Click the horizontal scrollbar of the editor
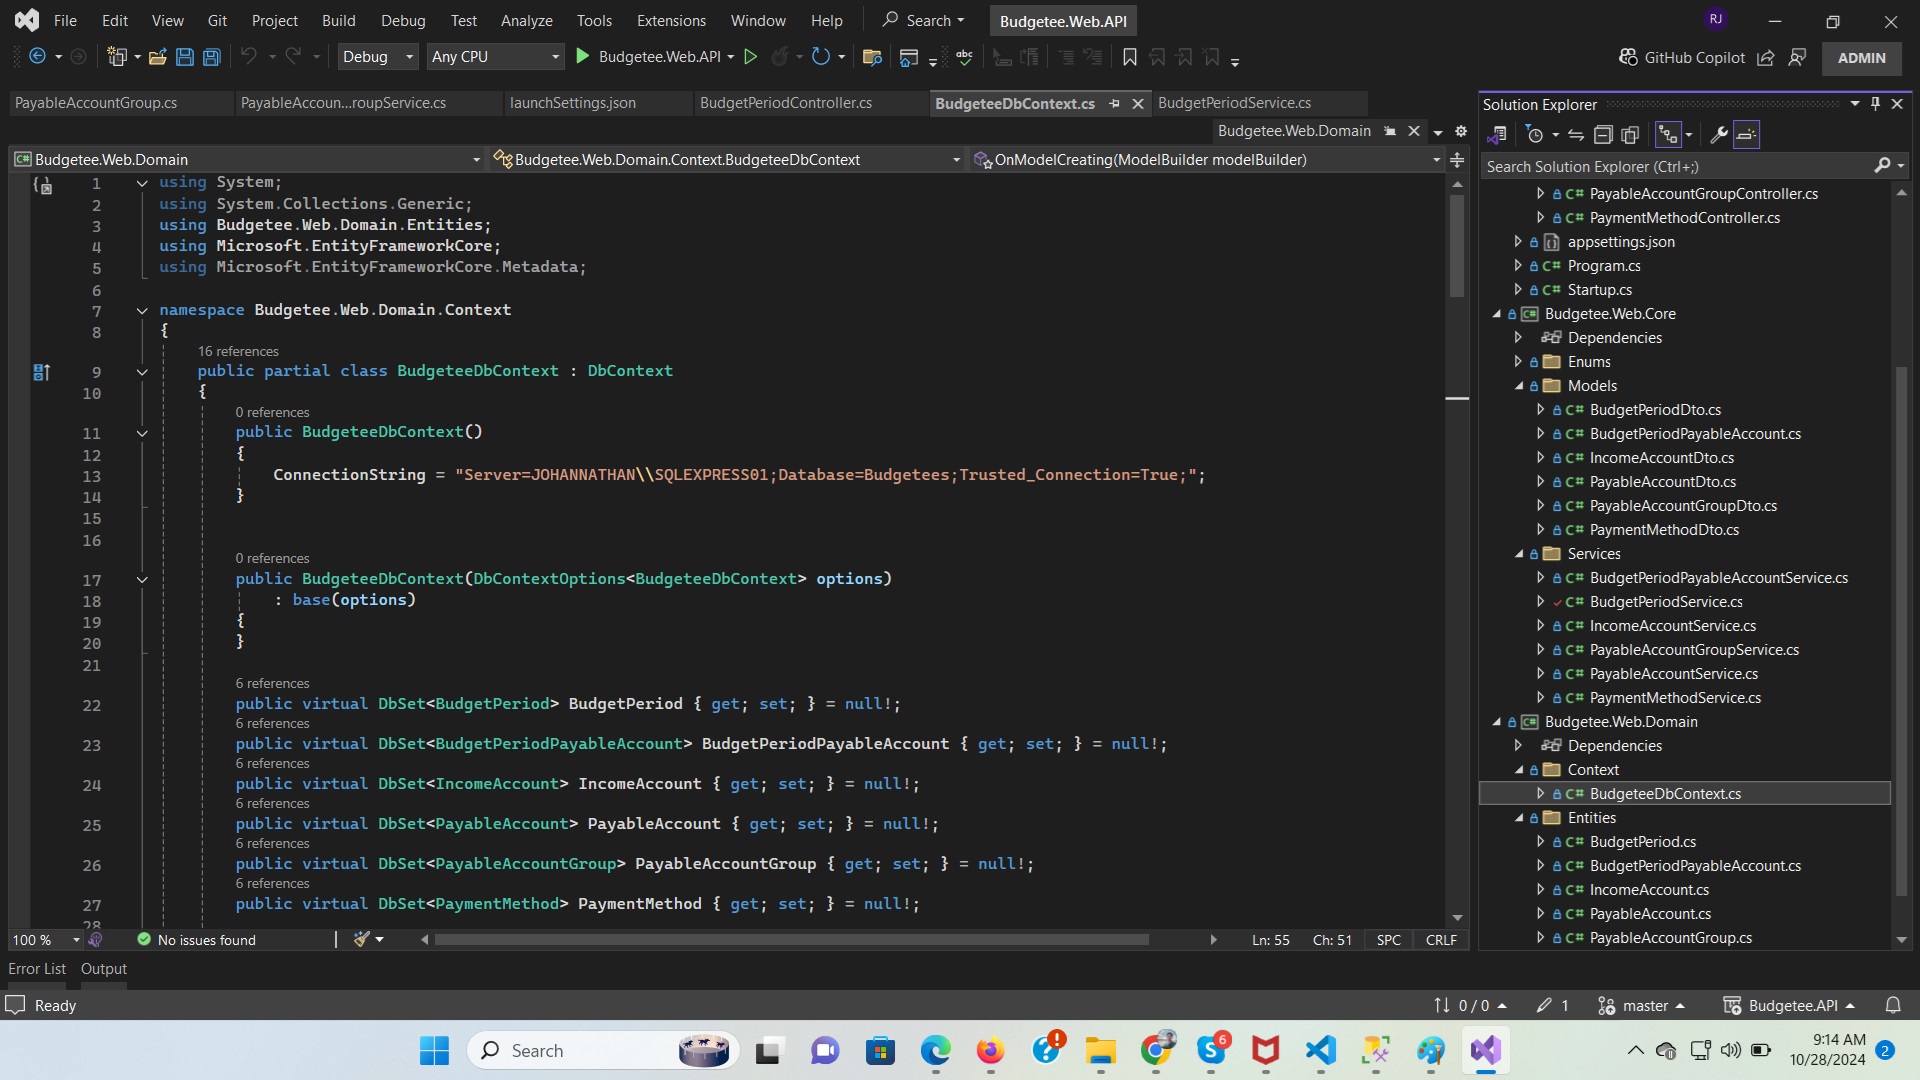This screenshot has width=1920, height=1080. (x=790, y=940)
